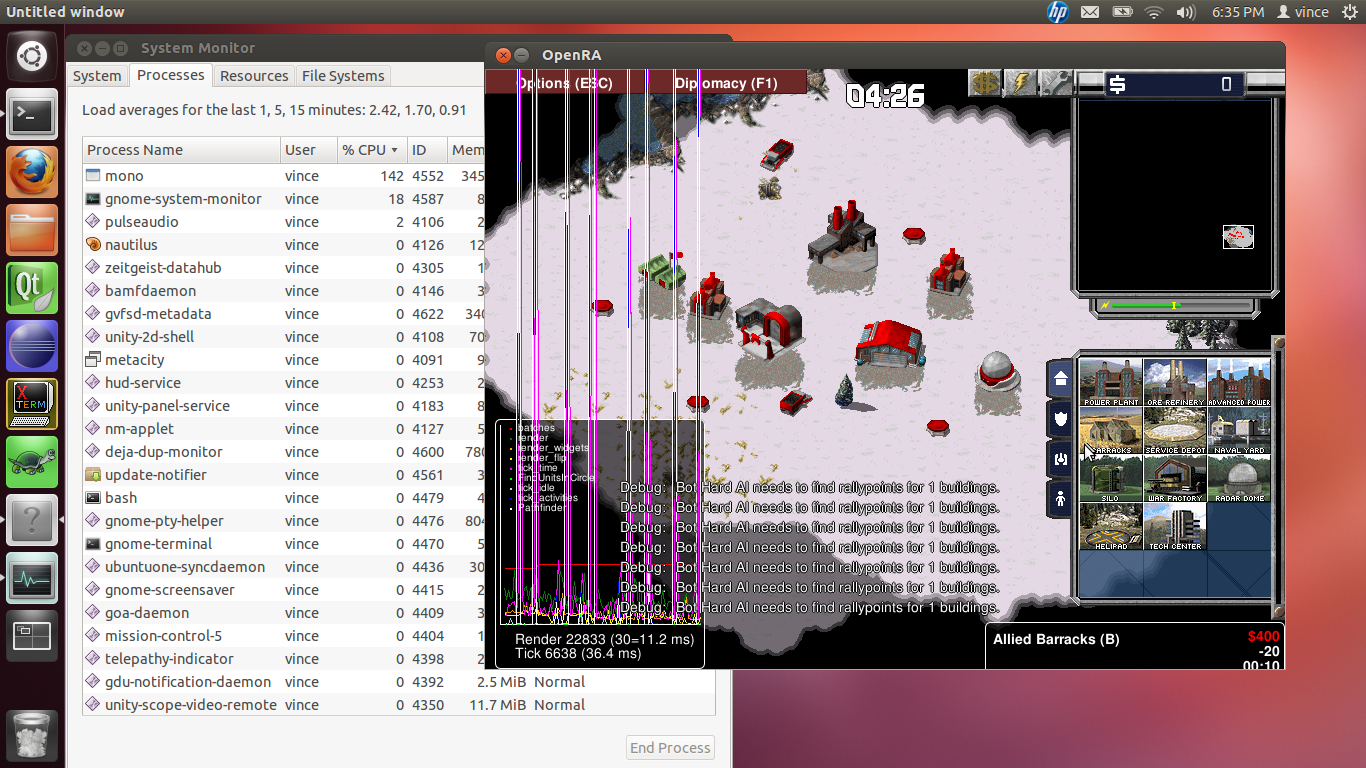Image resolution: width=1366 pixels, height=768 pixels.
Task: Open Files folder icon in launcher
Action: pyautogui.click(x=32, y=230)
